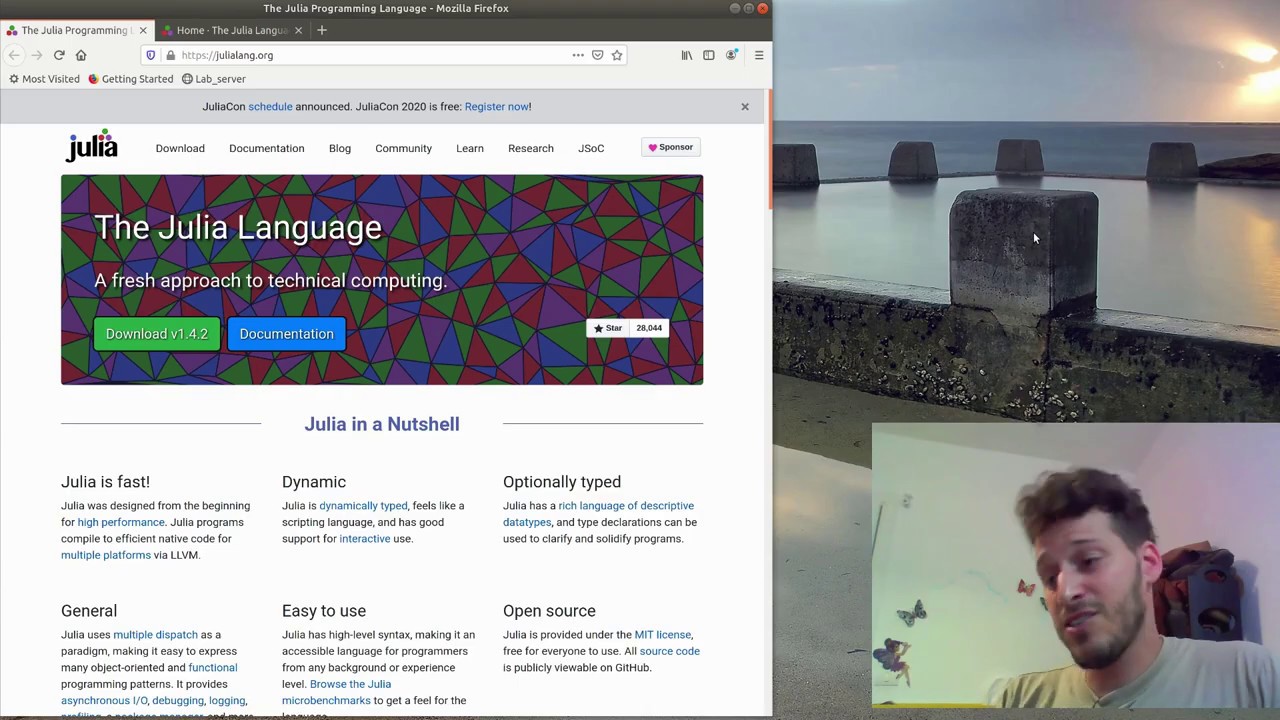Click the Julia in a Nutshell heading
The height and width of the screenshot is (720, 1280).
click(x=382, y=424)
